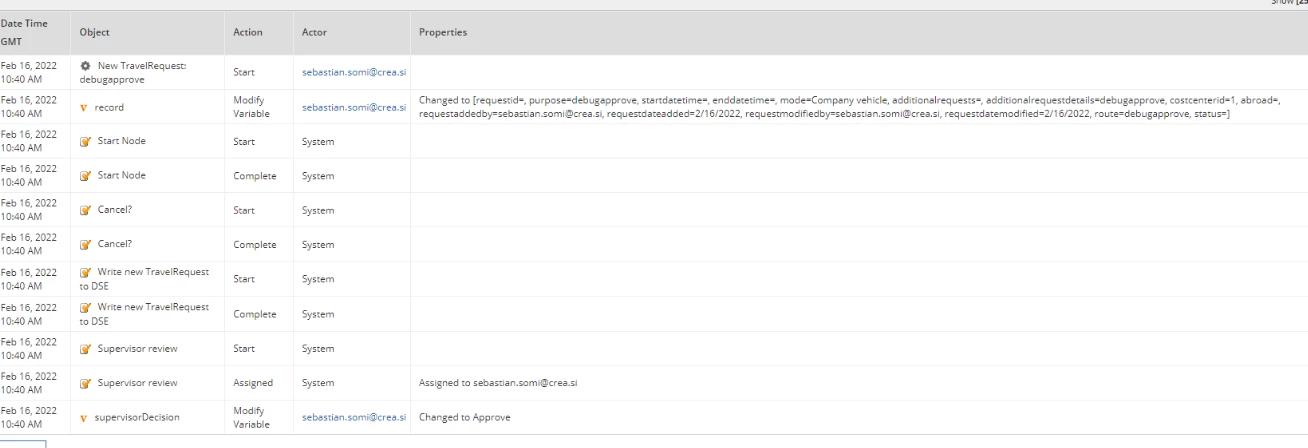The width and height of the screenshot is (1308, 448).
Task: Sort by the Date Time GMT column
Action: [x=24, y=32]
